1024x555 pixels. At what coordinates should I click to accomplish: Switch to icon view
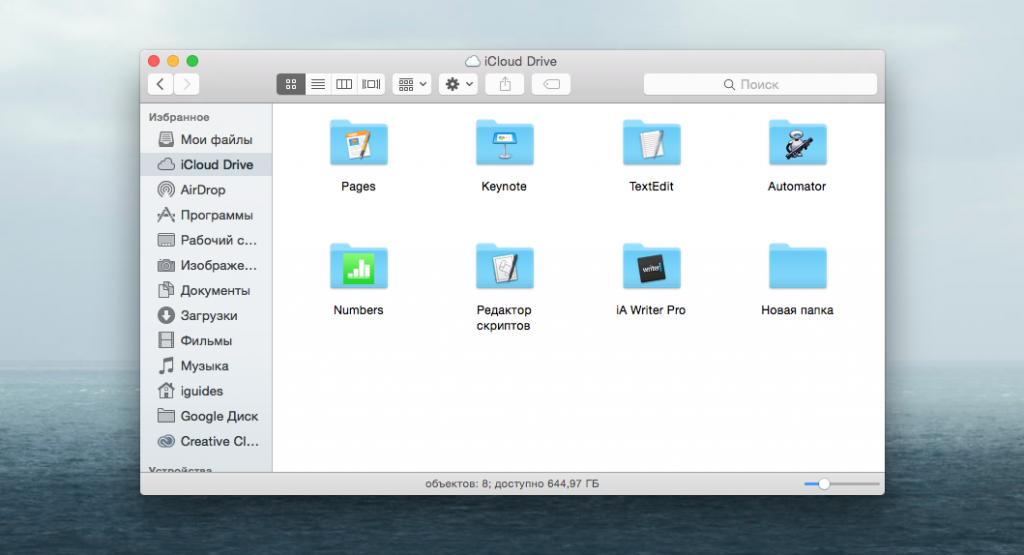click(291, 84)
